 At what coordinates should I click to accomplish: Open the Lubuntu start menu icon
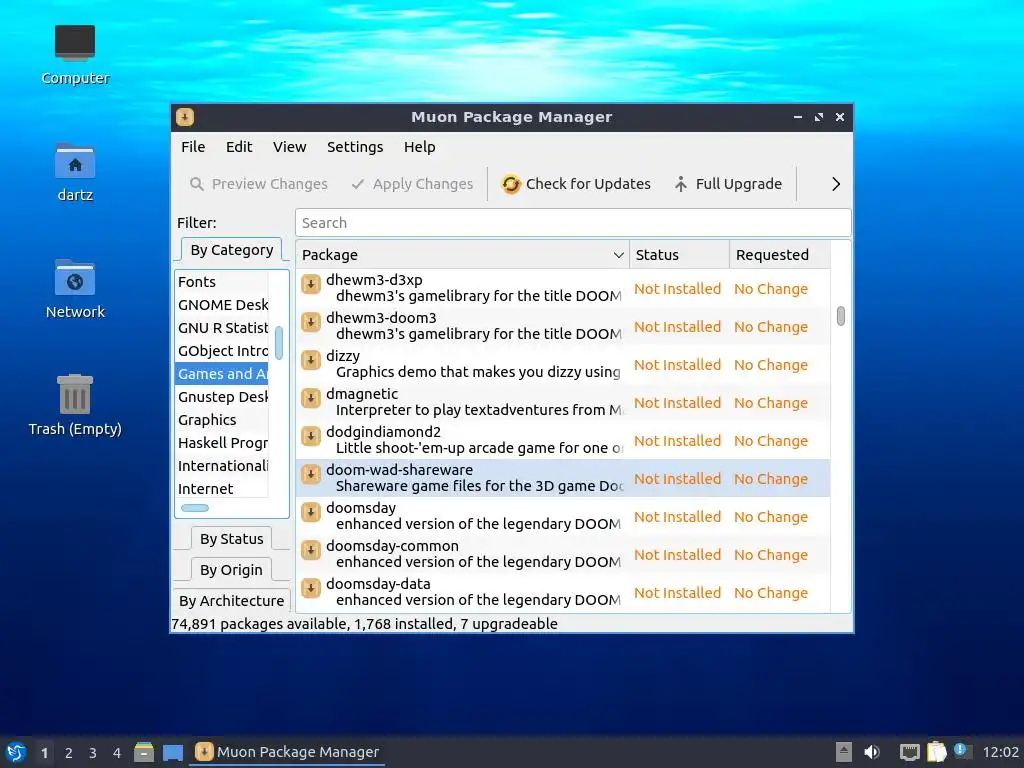pos(16,752)
